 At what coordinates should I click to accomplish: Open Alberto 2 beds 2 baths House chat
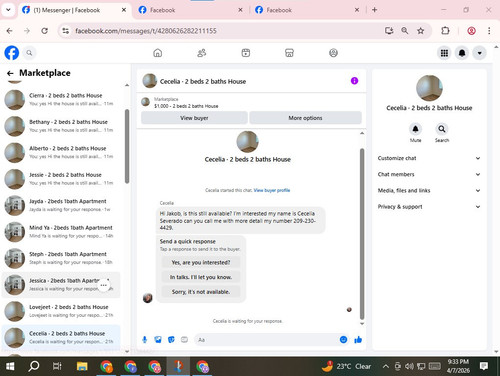pos(61,152)
